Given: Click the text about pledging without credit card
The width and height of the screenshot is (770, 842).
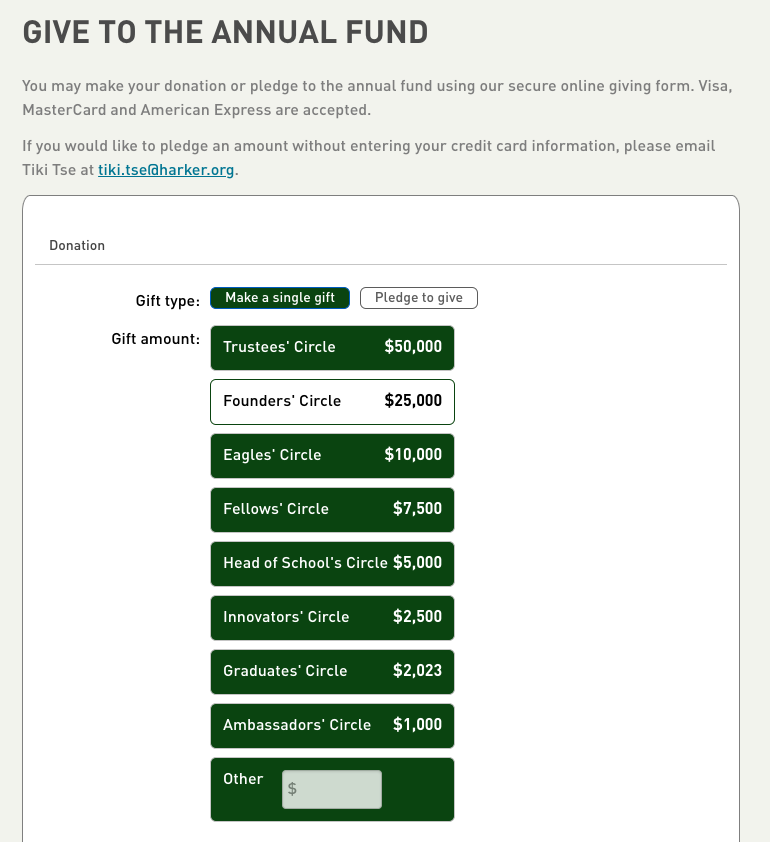Looking at the screenshot, I should 369,158.
